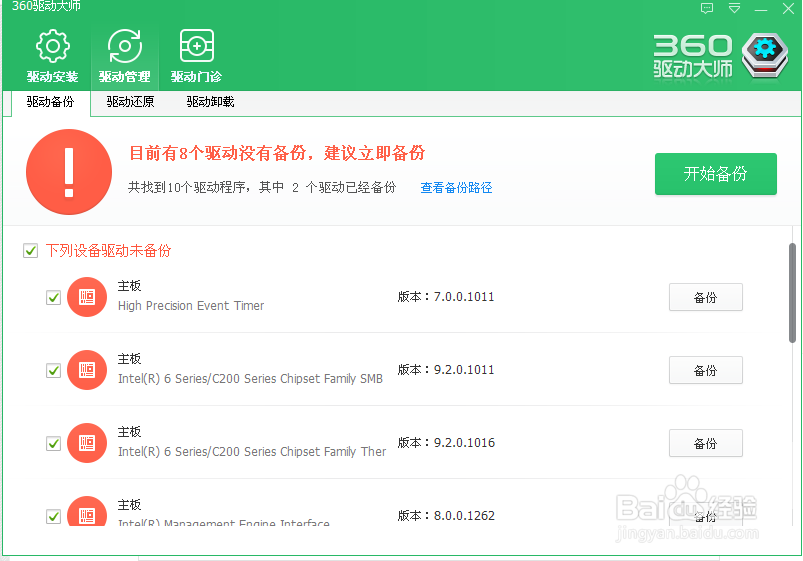Switch to the 驱动还原 tab

click(x=130, y=102)
